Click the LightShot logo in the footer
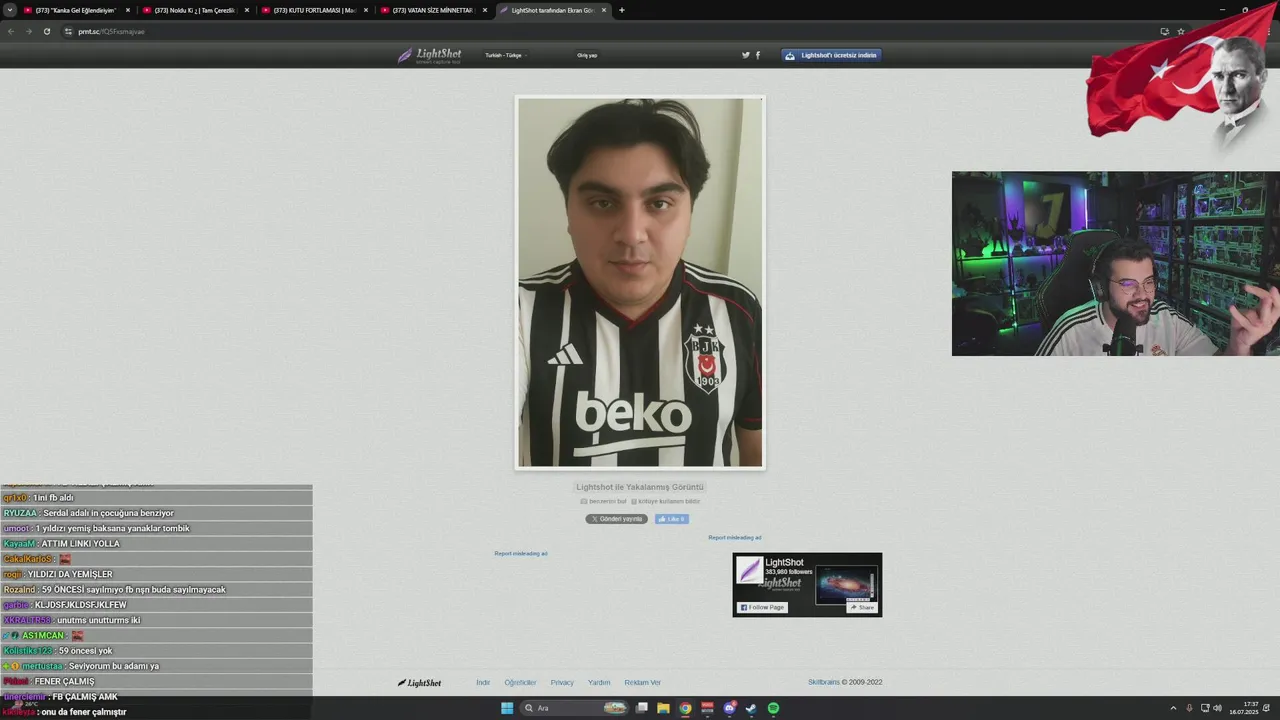Screen dimensions: 1280x720 coord(419,683)
